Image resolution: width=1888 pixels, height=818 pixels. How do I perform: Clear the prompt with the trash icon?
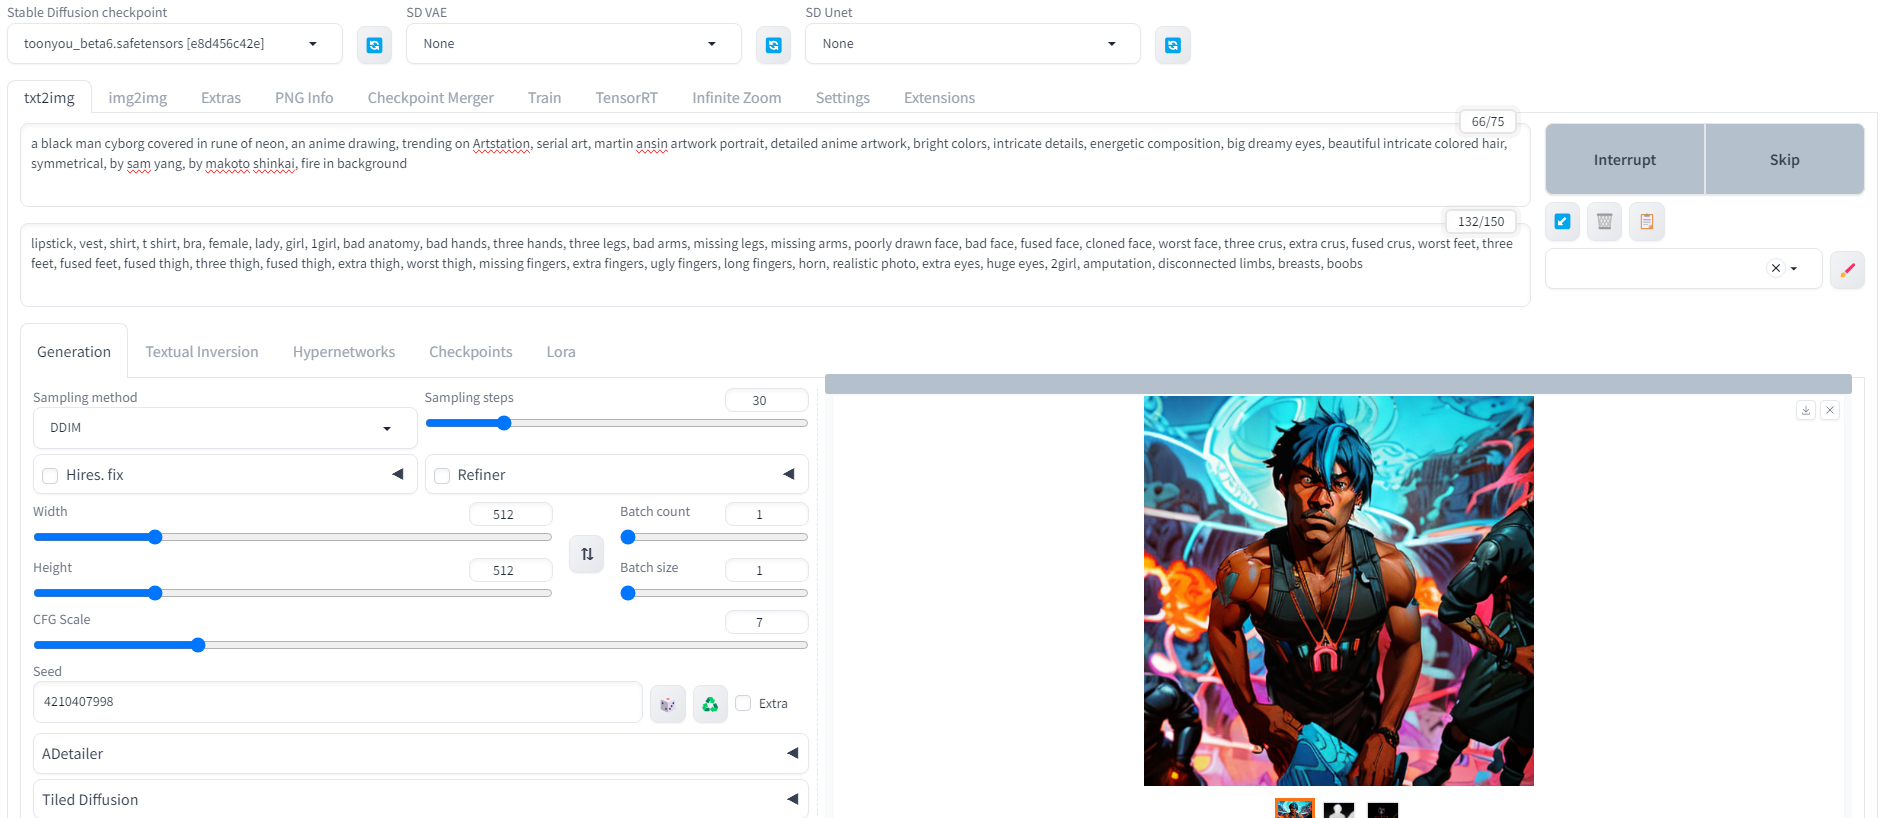[x=1604, y=221]
